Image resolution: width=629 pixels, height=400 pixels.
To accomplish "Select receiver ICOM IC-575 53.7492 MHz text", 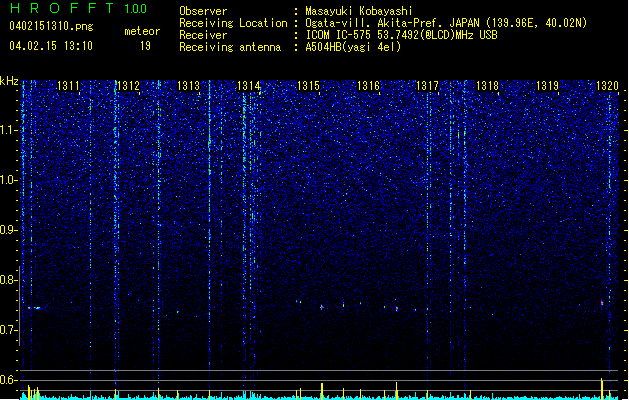I will 401,35.
